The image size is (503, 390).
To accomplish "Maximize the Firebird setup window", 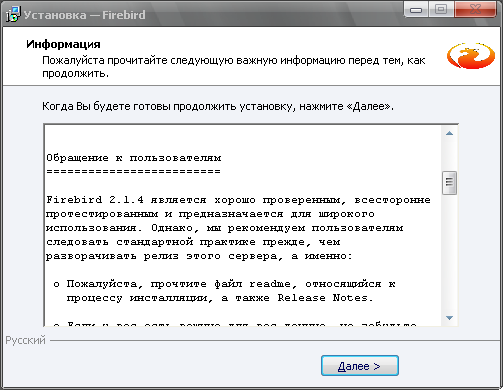I will (441, 10).
